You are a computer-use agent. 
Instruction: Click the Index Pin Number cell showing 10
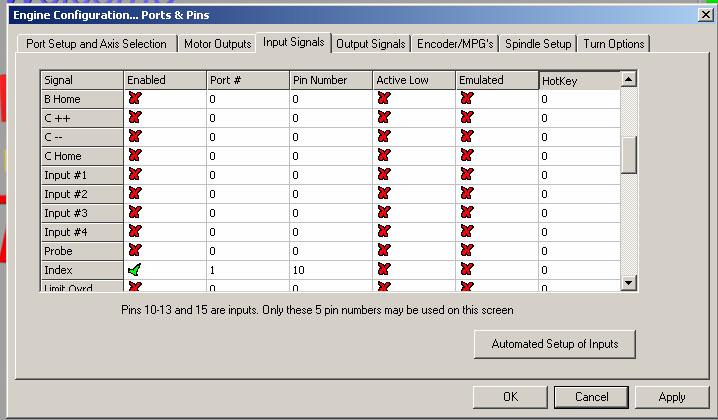331,270
